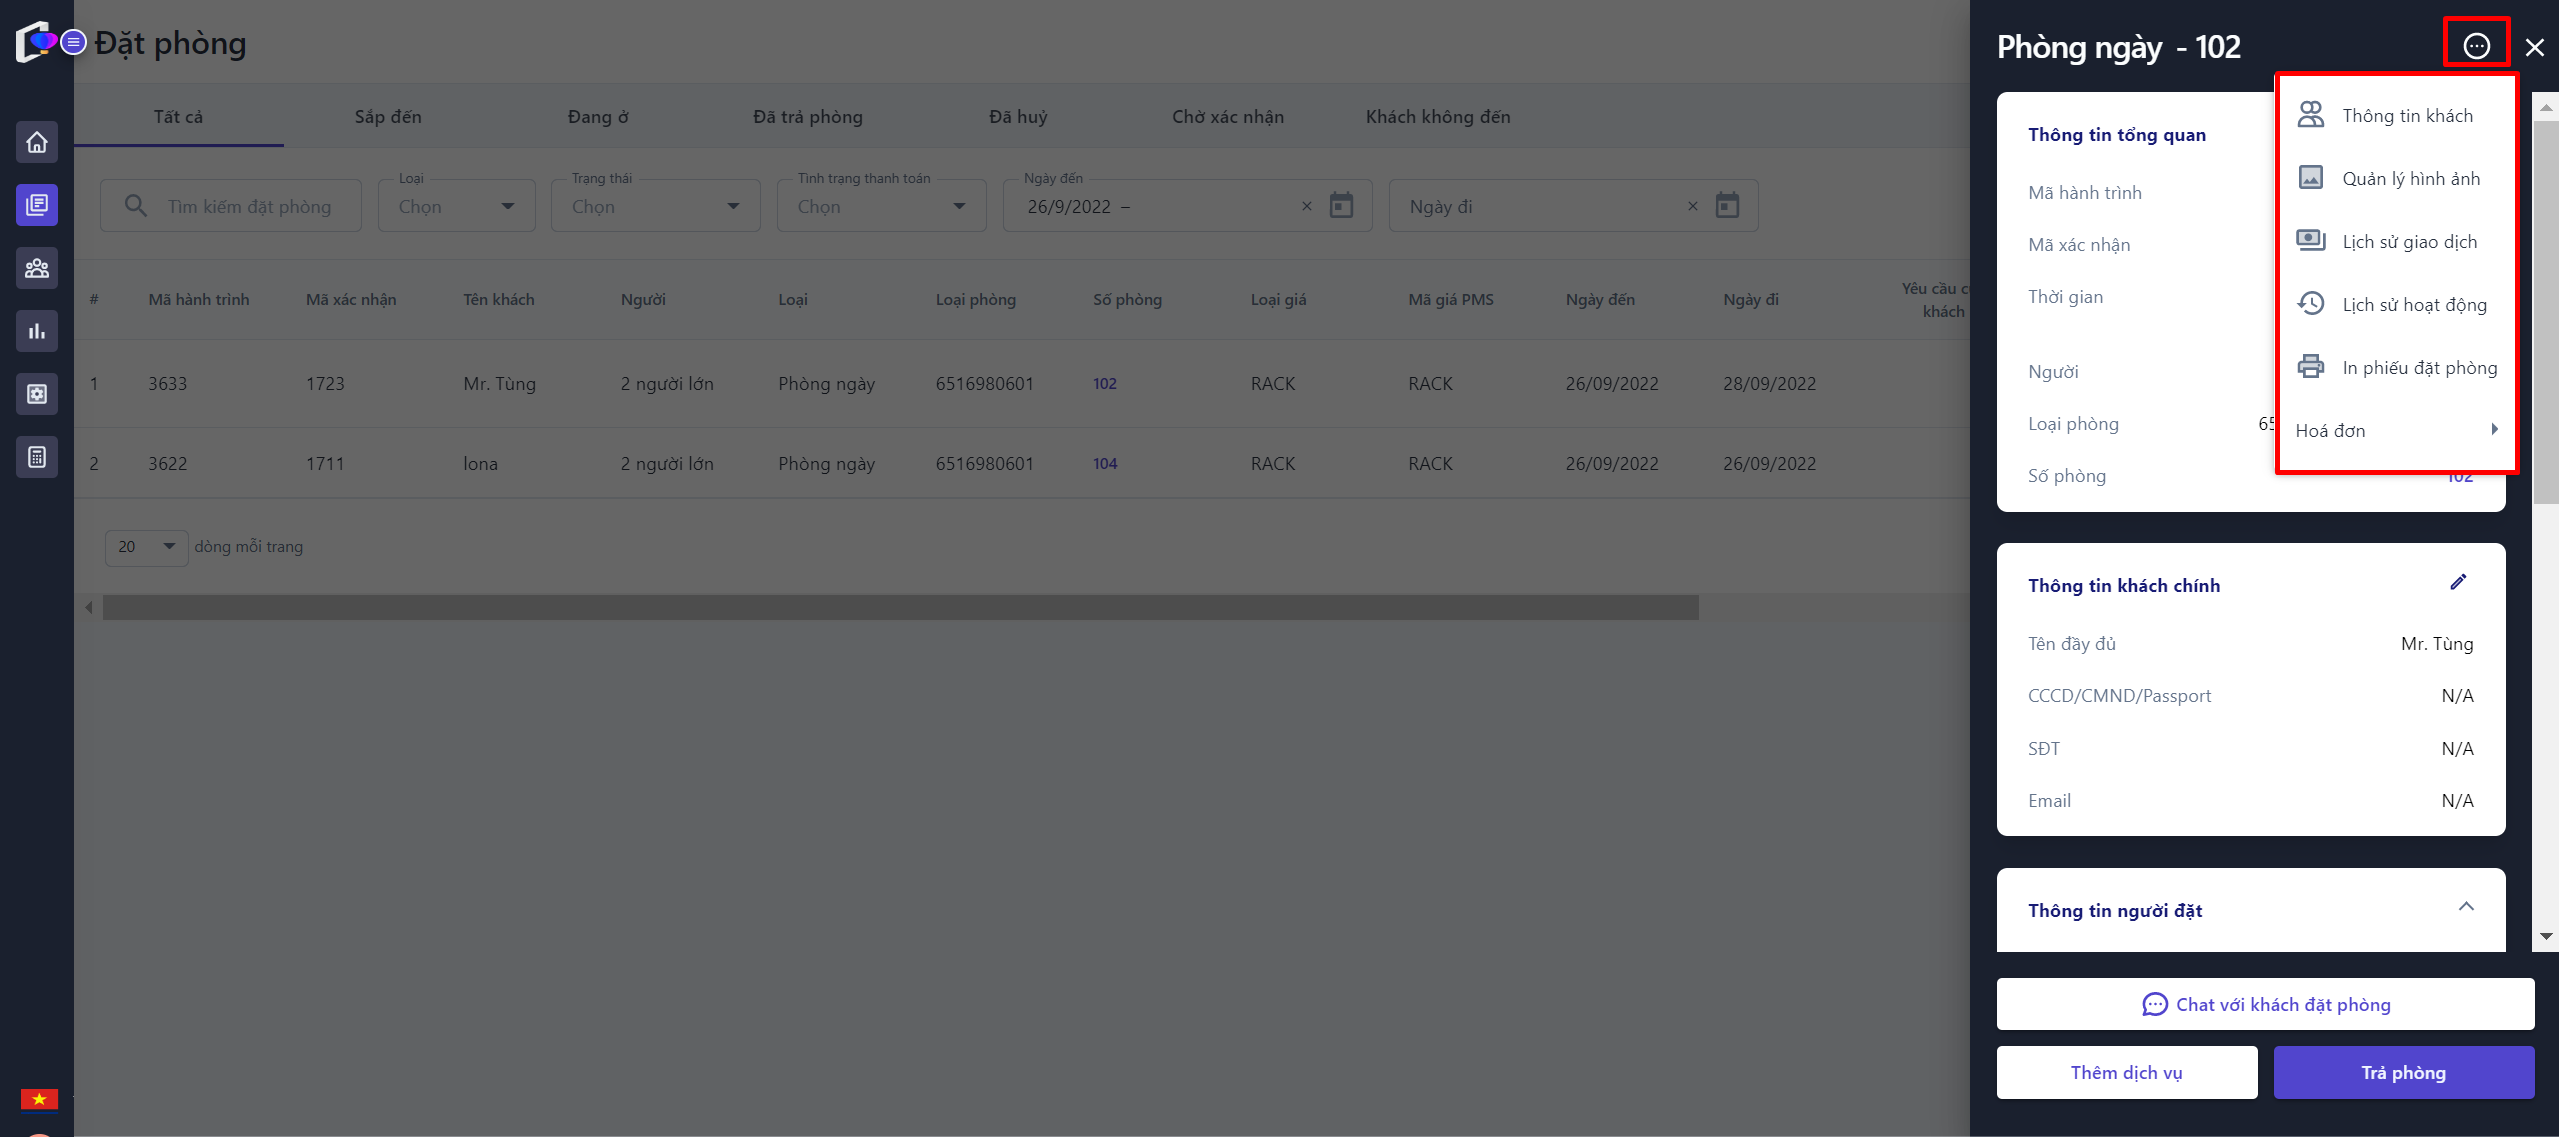Screen dimensions: 2559x1137
Task: Collapse the Thông tin người đặt section
Action: coord(2466,907)
